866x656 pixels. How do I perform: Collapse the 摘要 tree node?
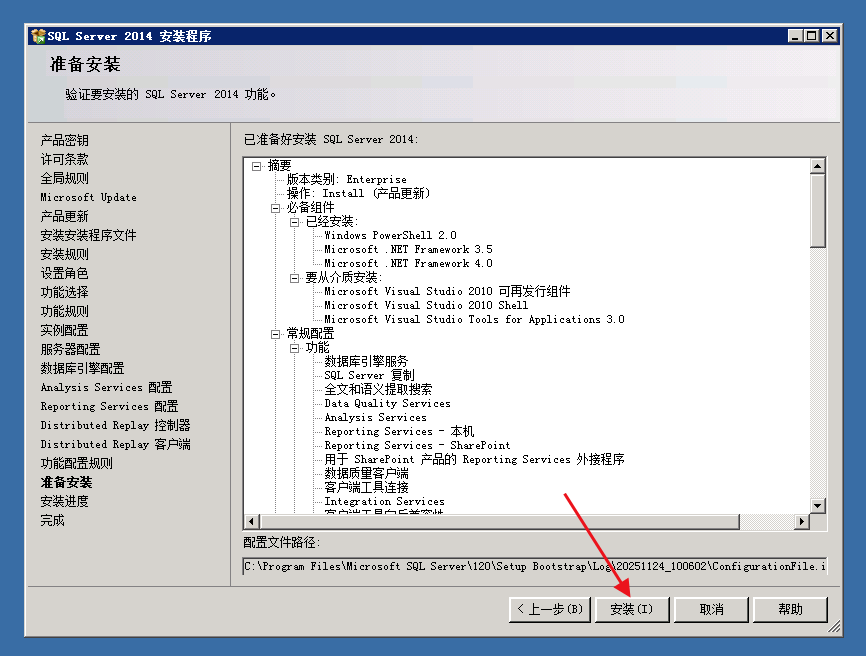point(257,166)
